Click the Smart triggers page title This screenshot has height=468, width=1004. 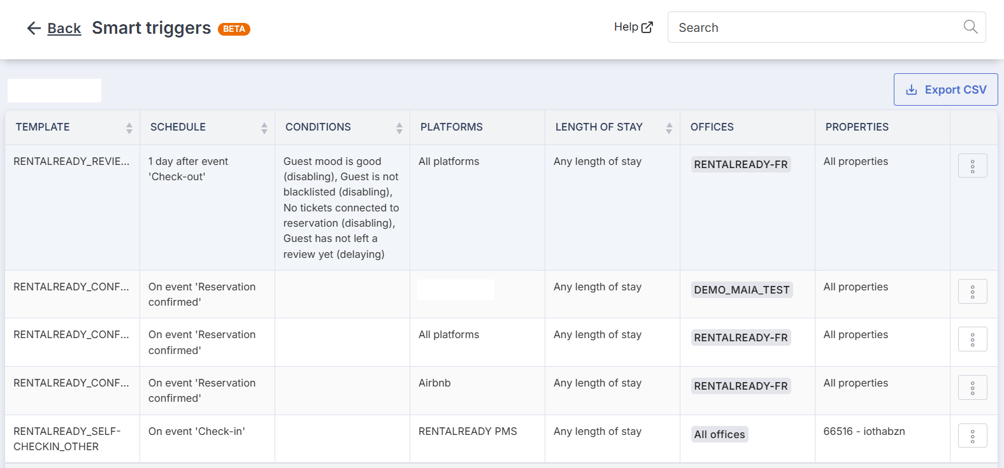151,28
